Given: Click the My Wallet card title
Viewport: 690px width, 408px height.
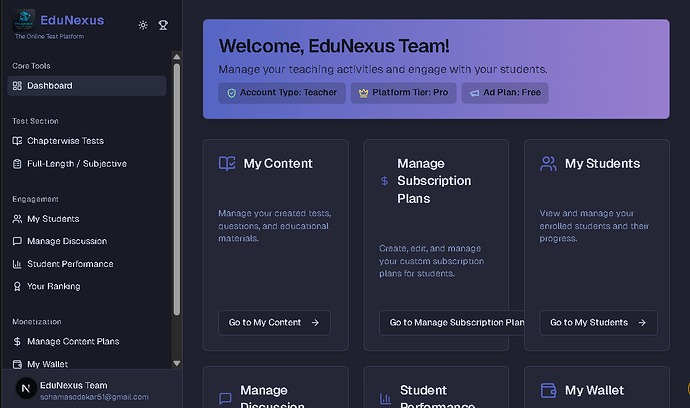Looking at the screenshot, I should (595, 390).
